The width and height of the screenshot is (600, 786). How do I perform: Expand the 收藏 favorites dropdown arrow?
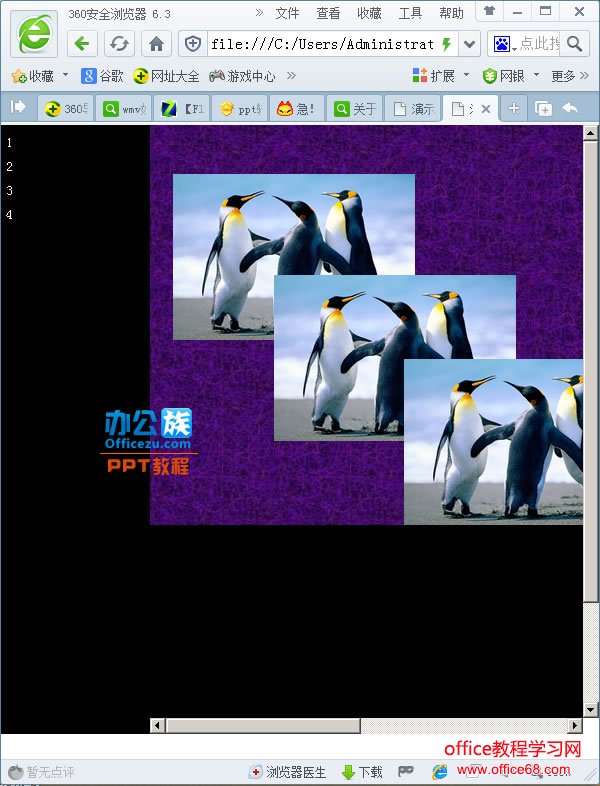click(65, 75)
